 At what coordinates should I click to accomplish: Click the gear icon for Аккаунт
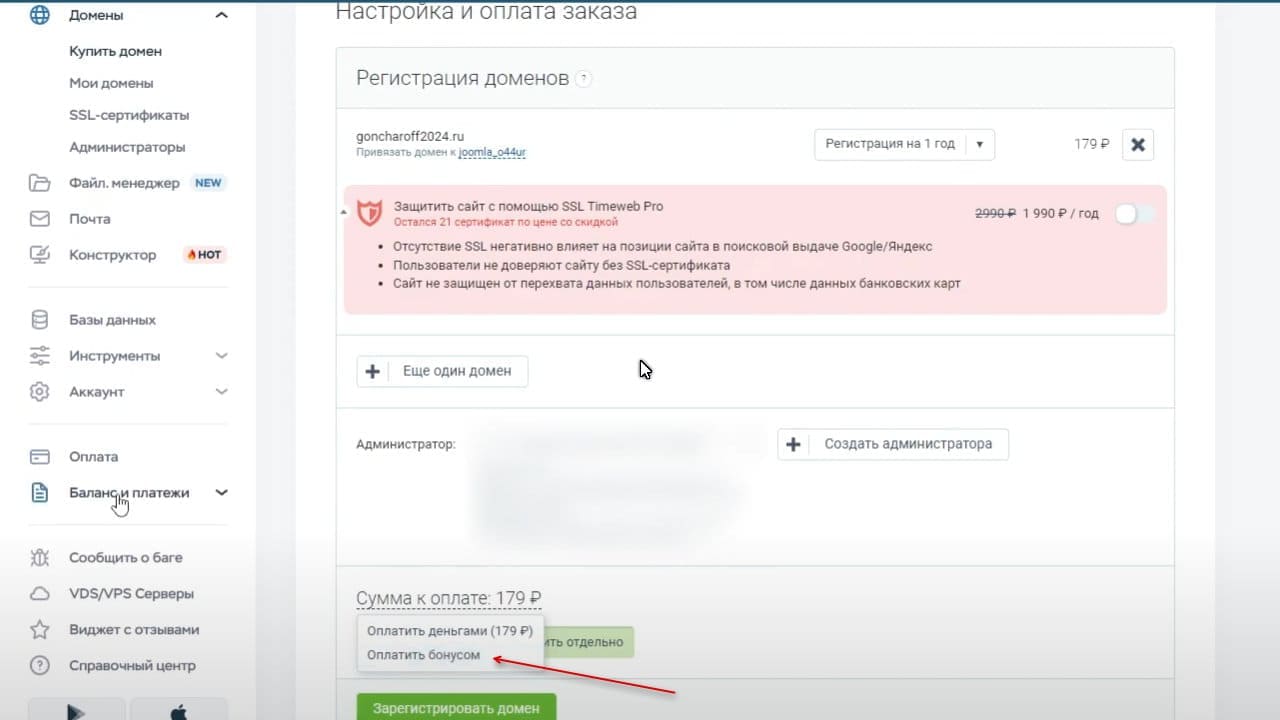point(40,392)
